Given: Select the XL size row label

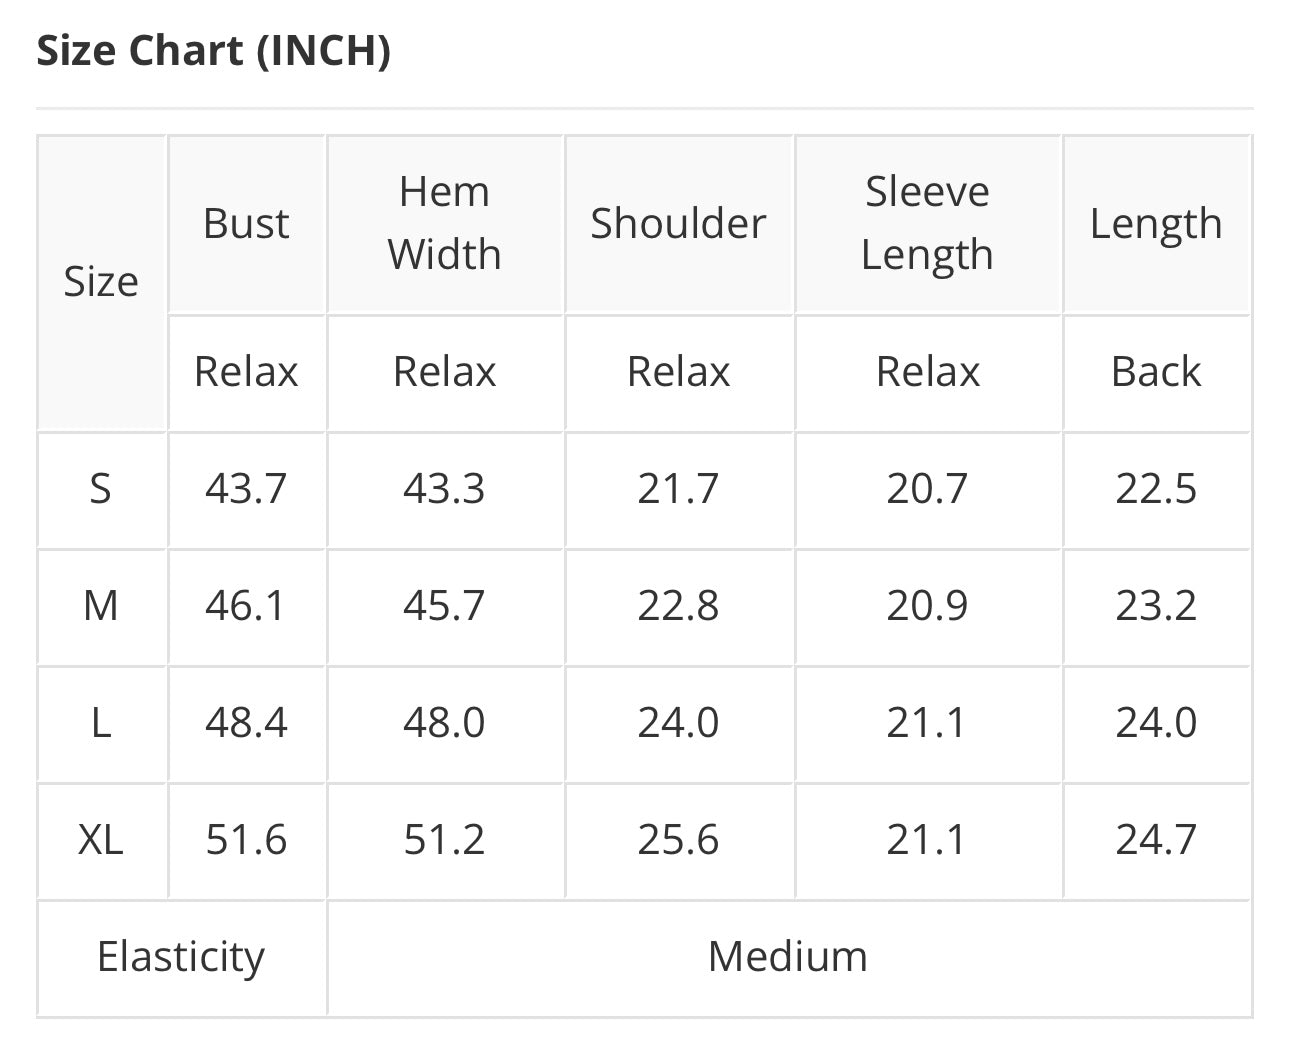Looking at the screenshot, I should point(101,840).
